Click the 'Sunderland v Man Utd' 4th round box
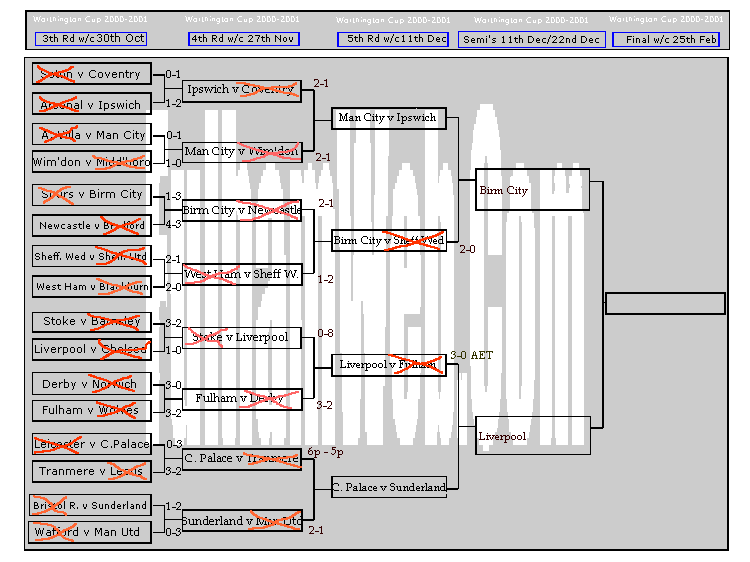Image resolution: width=750 pixels, height=562 pixels. coord(242,521)
